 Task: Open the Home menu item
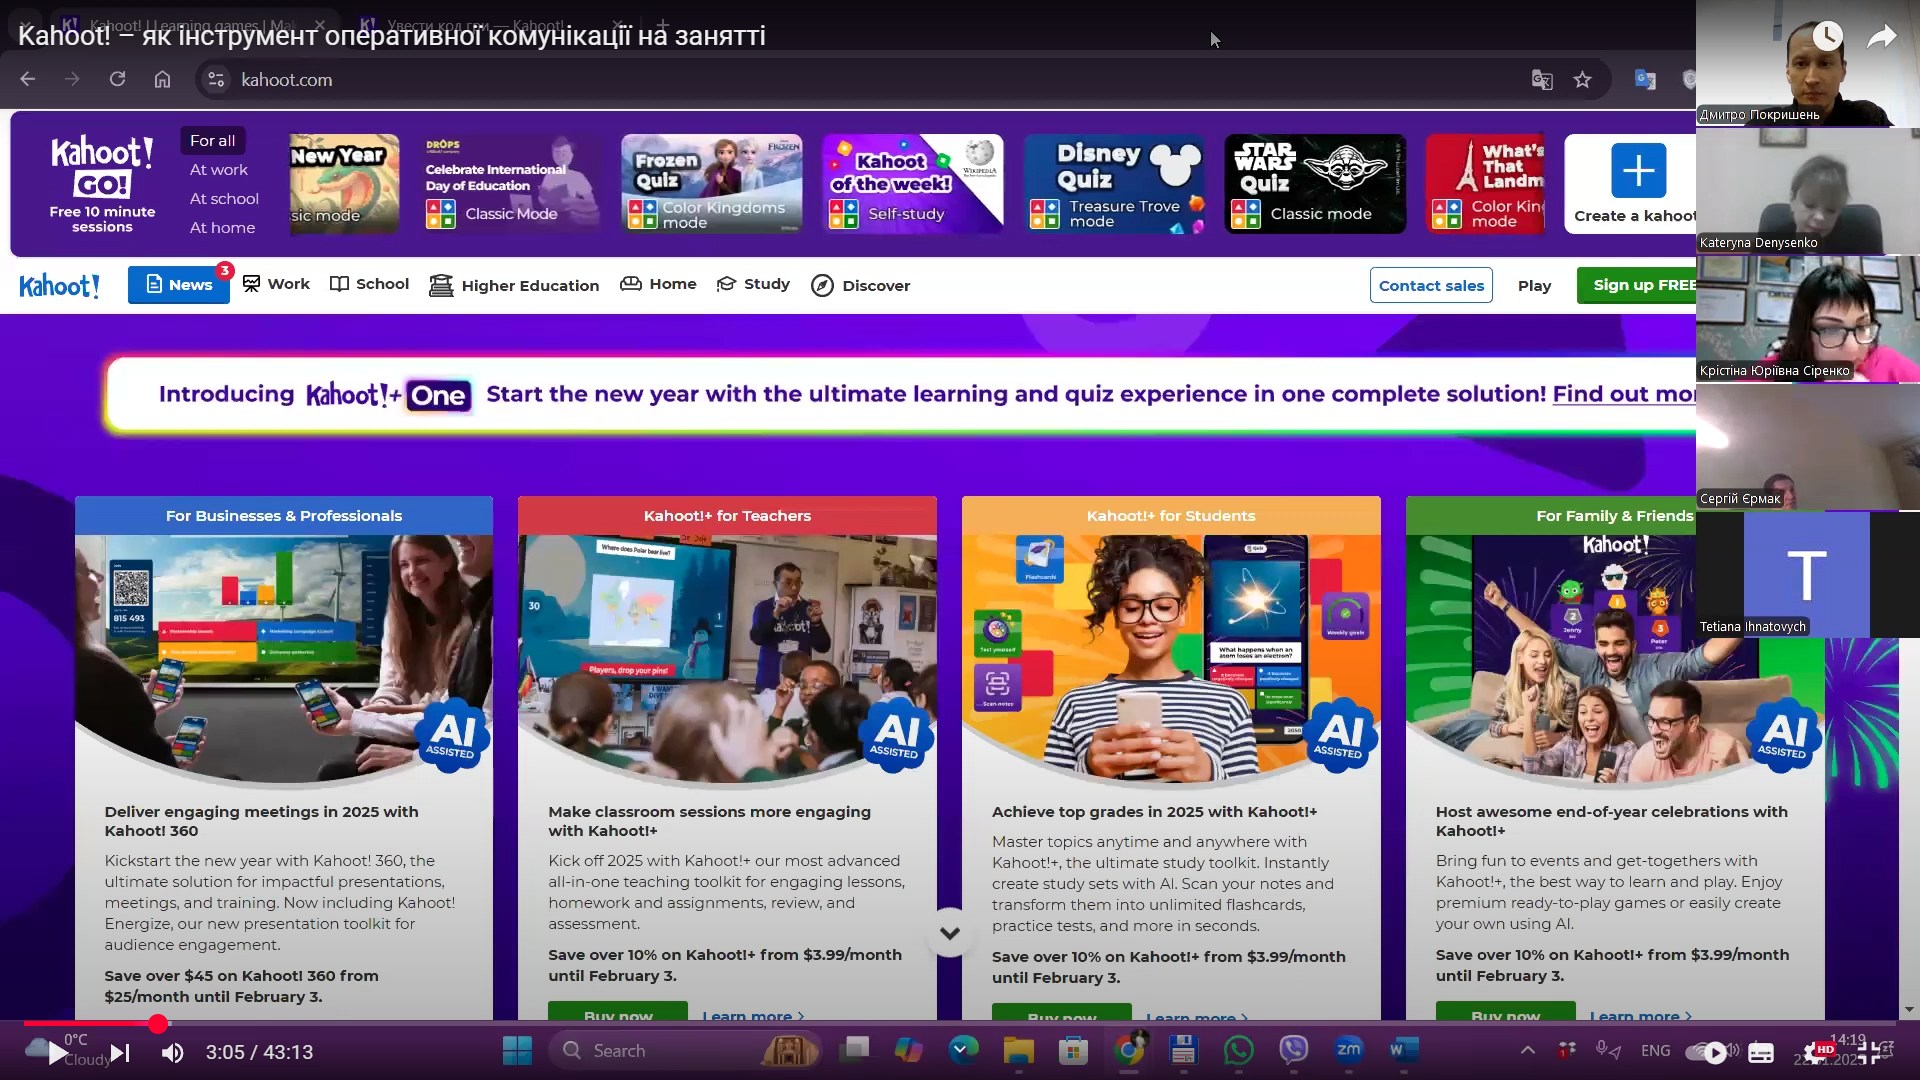click(658, 284)
